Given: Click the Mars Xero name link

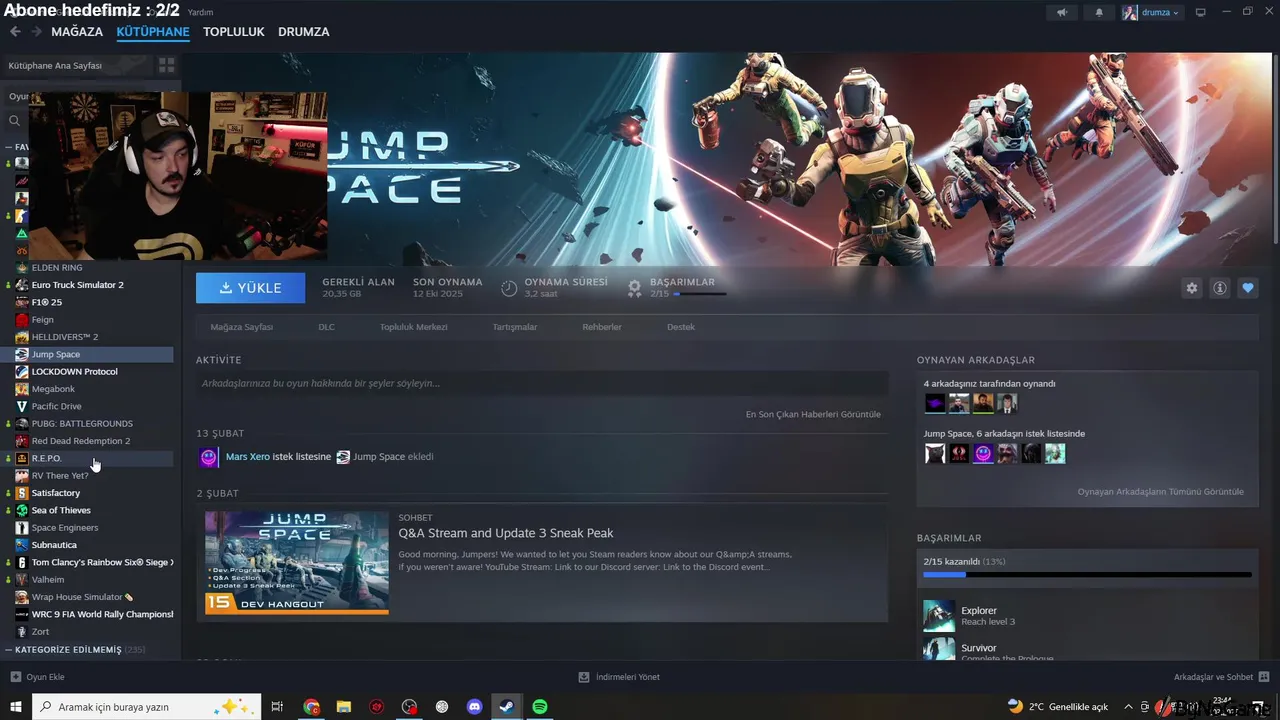Looking at the screenshot, I should tap(248, 457).
